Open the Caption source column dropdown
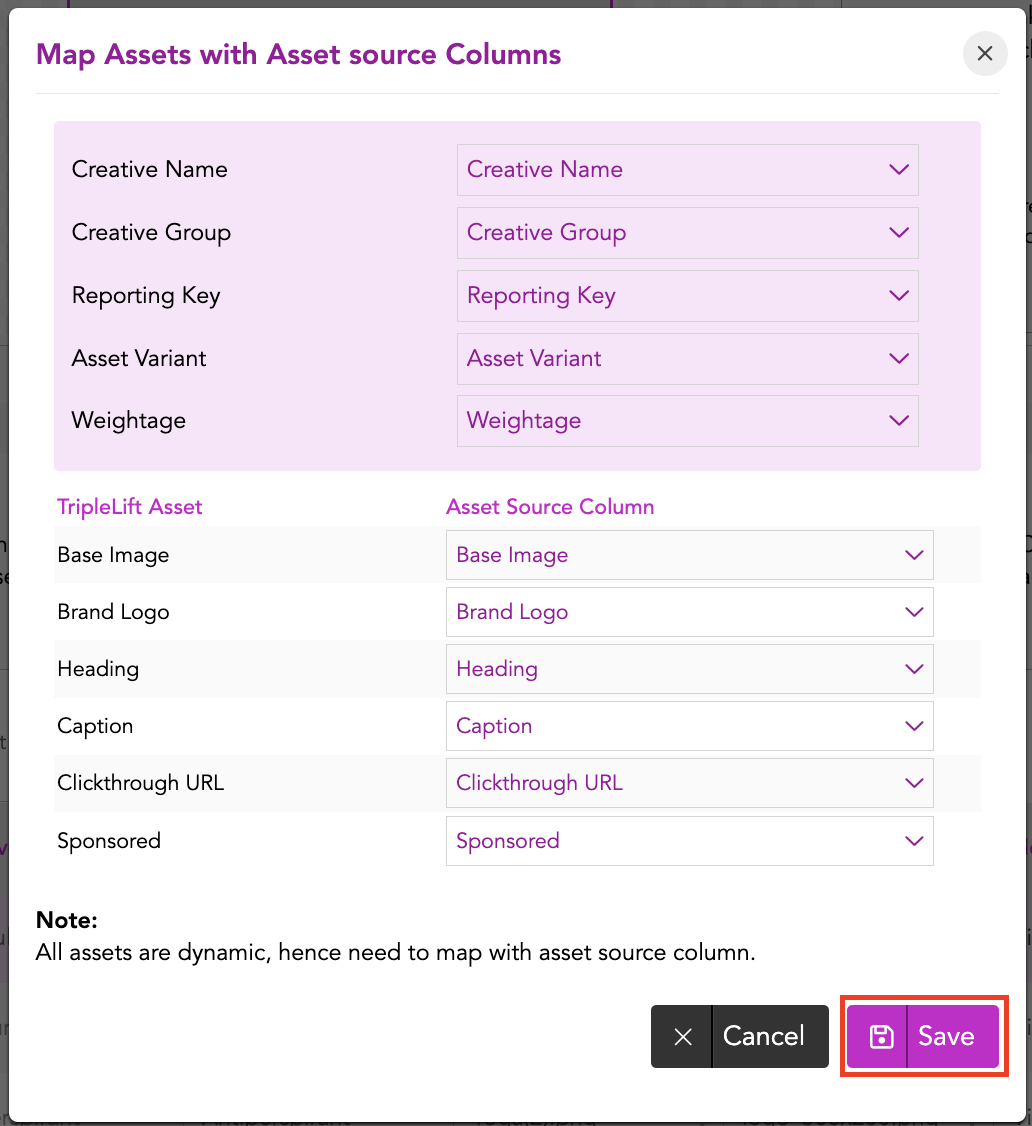This screenshot has width=1032, height=1126. coord(689,726)
